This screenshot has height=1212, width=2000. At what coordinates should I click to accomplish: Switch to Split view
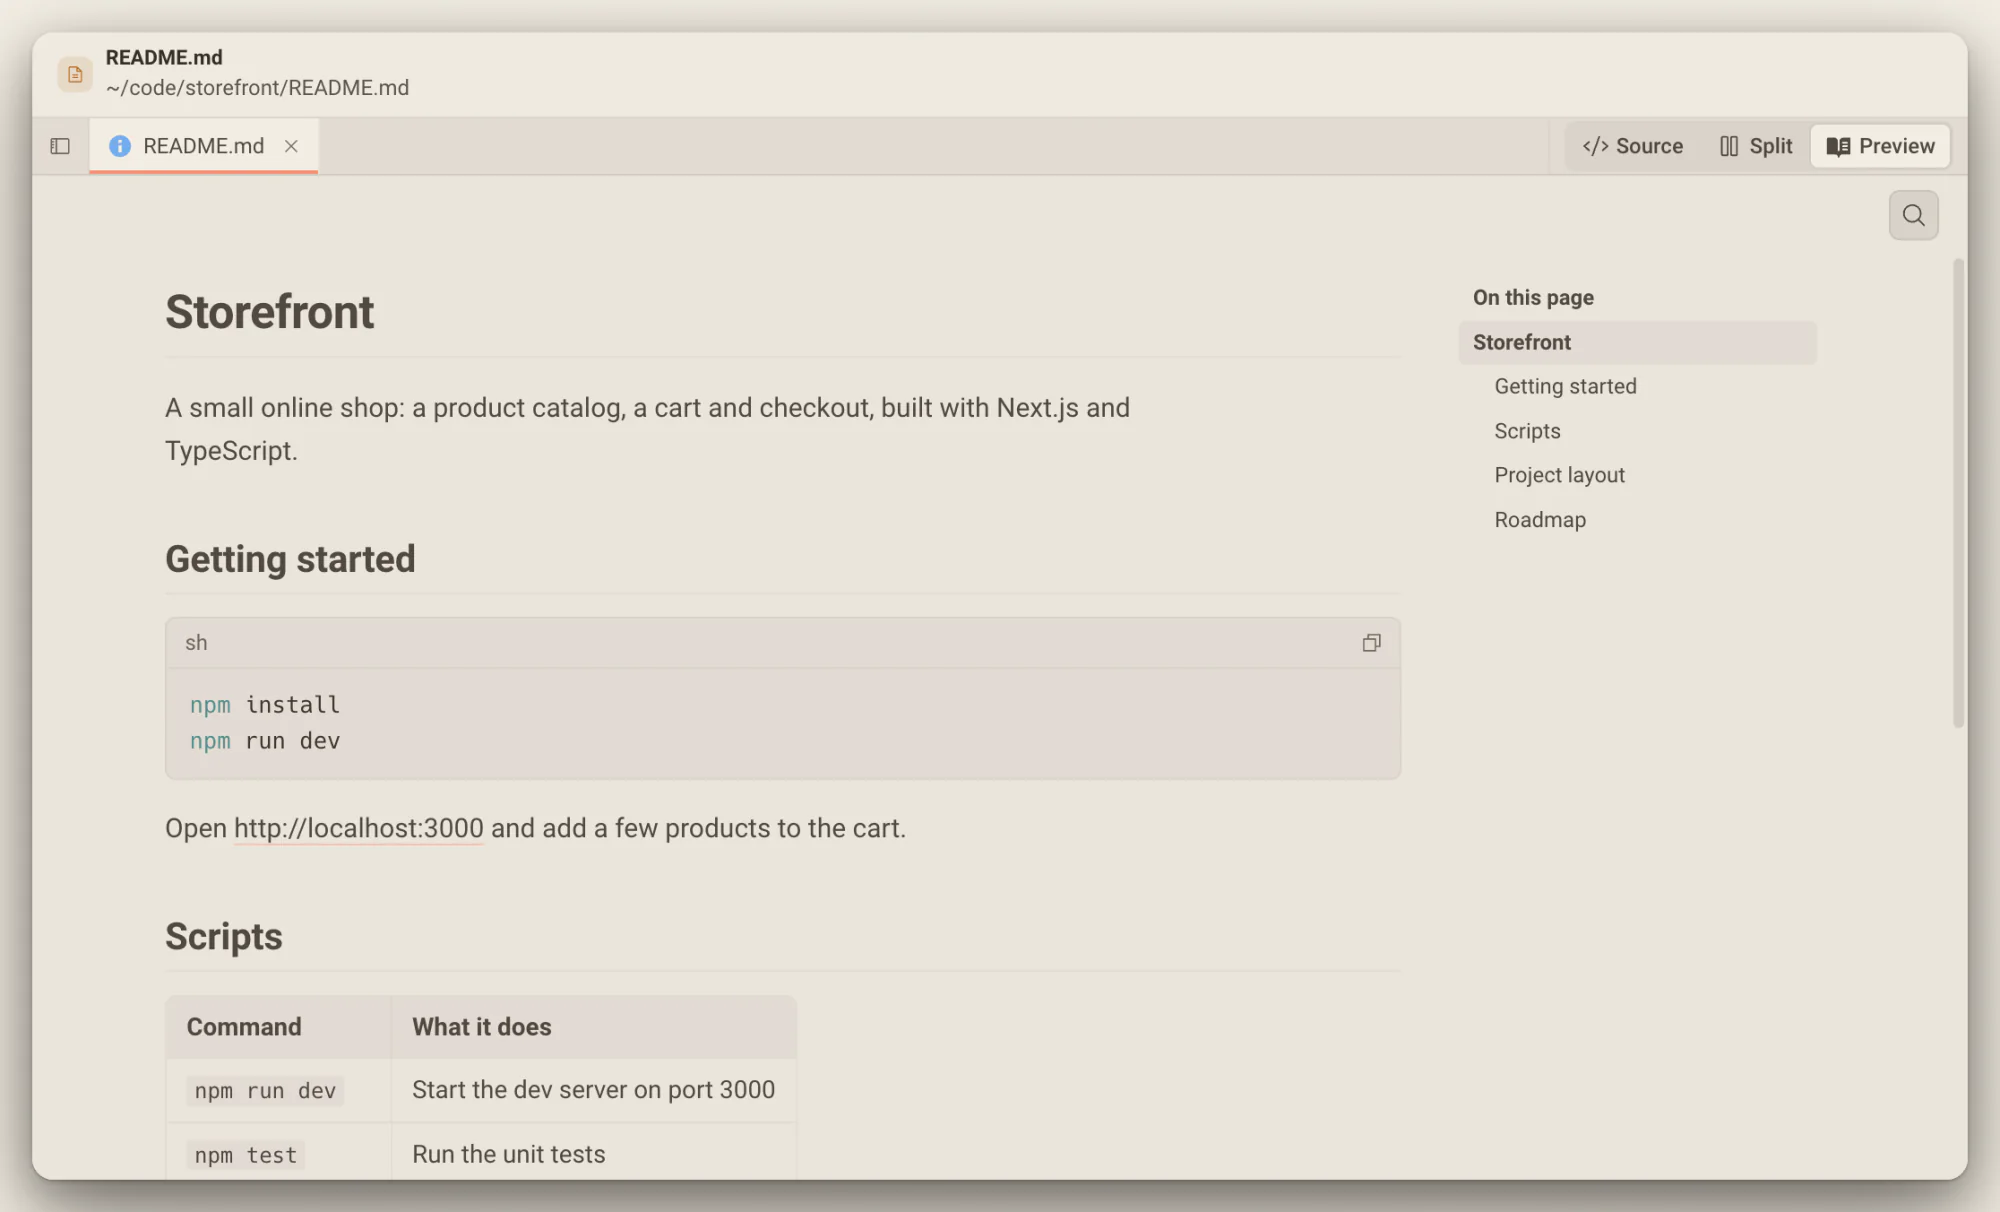click(1756, 146)
